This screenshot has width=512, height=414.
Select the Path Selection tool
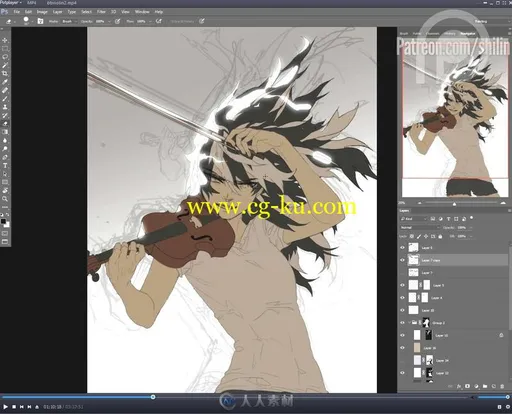pyautogui.click(x=5, y=174)
